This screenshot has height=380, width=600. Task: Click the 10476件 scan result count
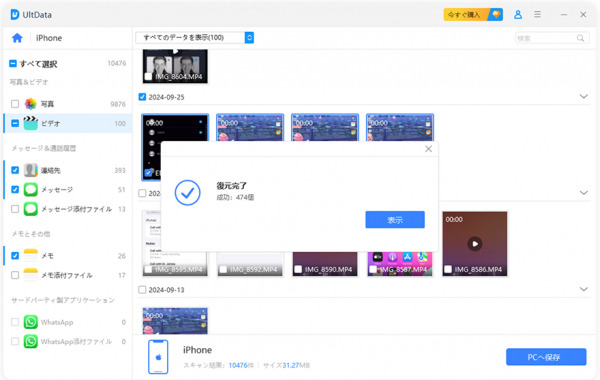point(241,365)
